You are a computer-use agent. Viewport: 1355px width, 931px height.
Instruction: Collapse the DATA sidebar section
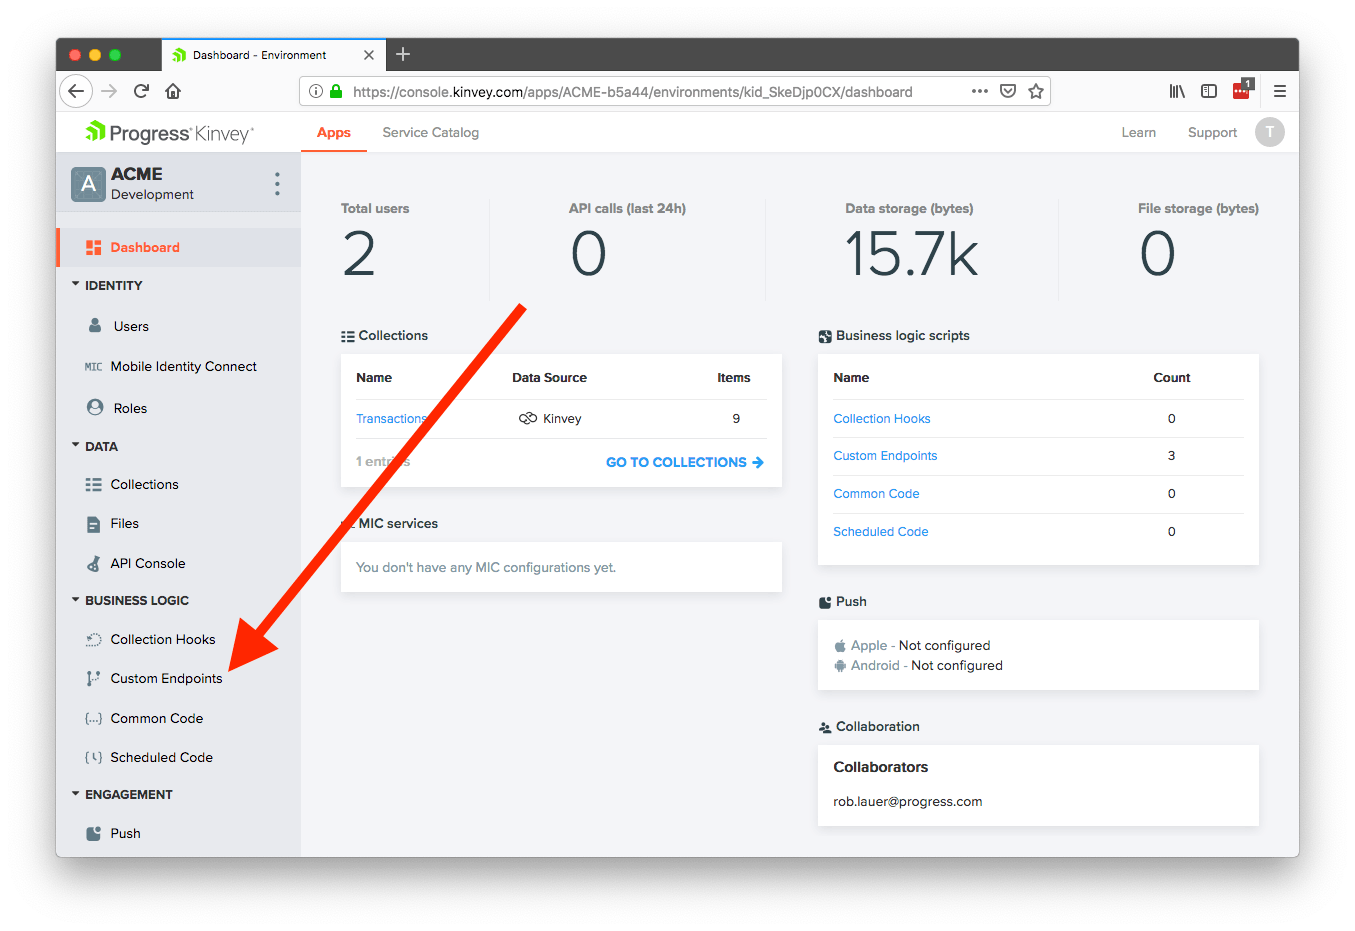point(76,446)
